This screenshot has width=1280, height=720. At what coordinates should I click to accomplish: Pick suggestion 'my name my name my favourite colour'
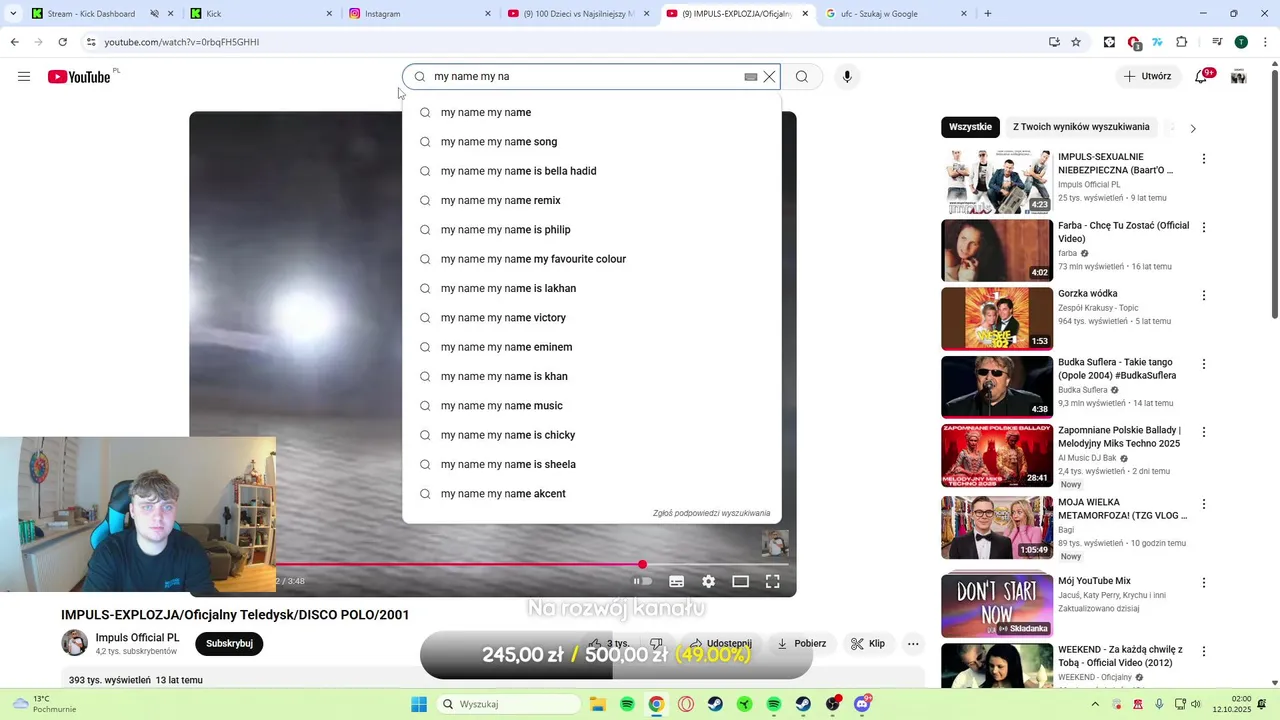point(592,259)
